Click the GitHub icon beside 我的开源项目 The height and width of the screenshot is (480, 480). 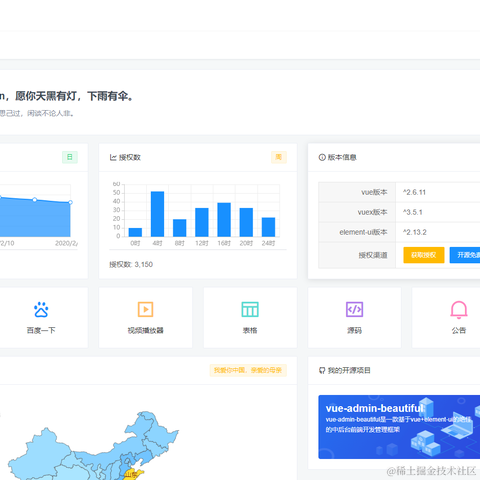pyautogui.click(x=322, y=370)
